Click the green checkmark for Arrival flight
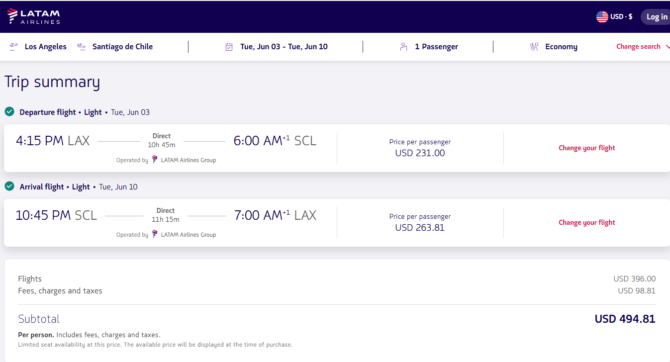 click(x=9, y=186)
